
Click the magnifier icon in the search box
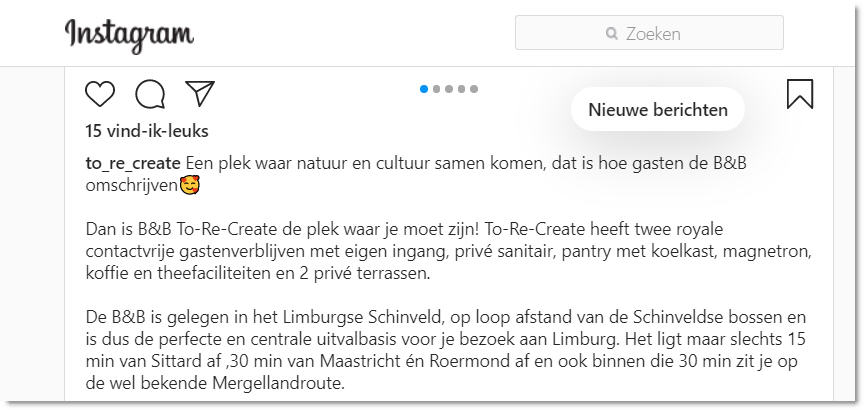tap(612, 34)
